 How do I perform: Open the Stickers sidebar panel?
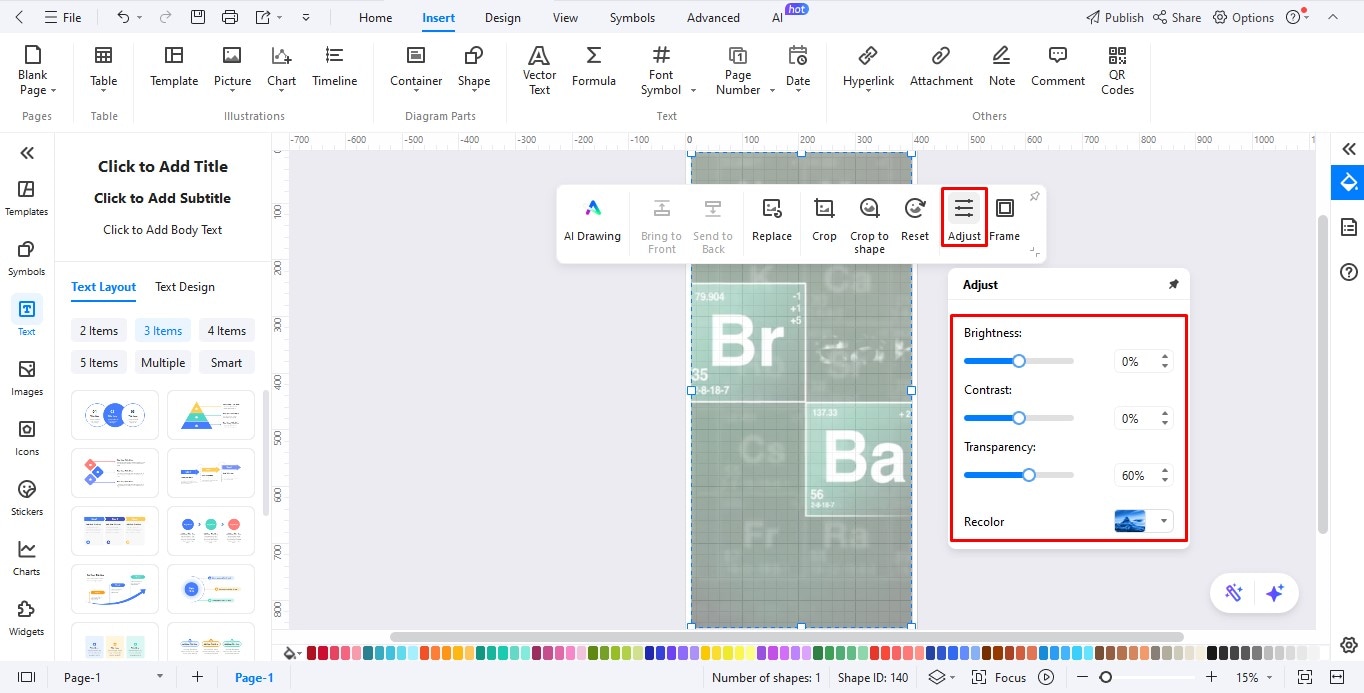(27, 498)
